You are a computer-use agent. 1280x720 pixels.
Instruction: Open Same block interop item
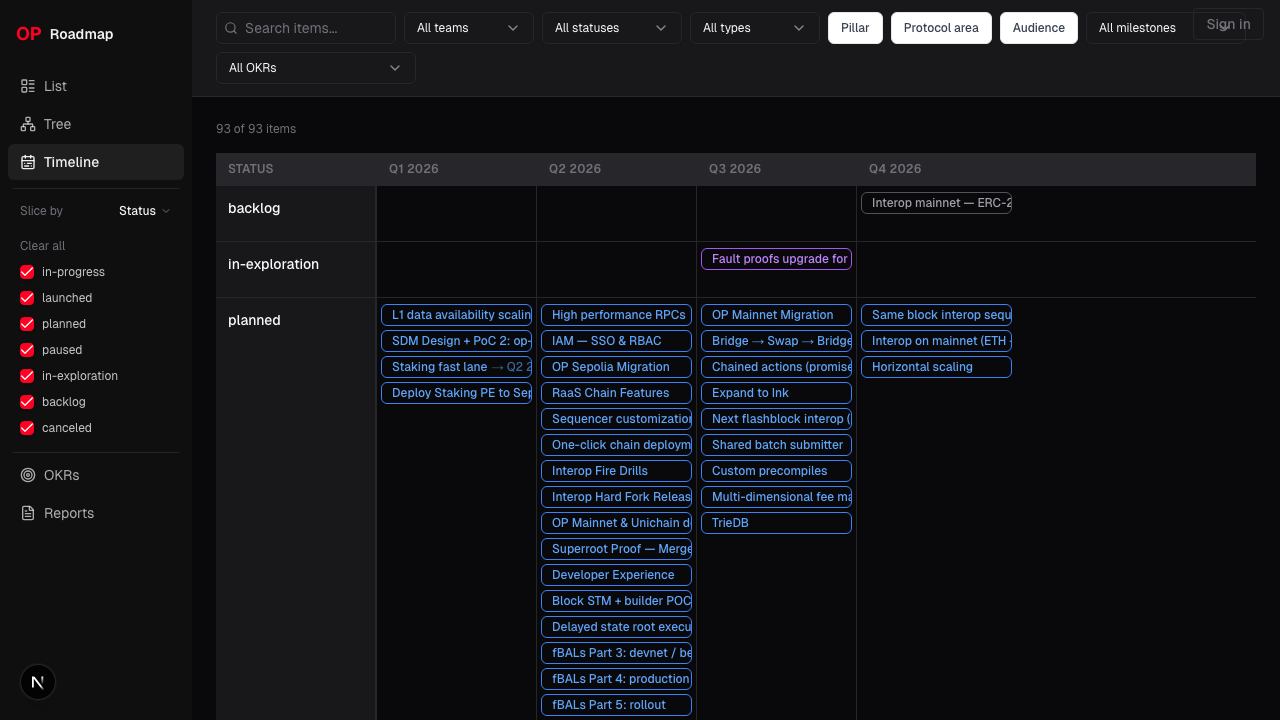[936, 315]
